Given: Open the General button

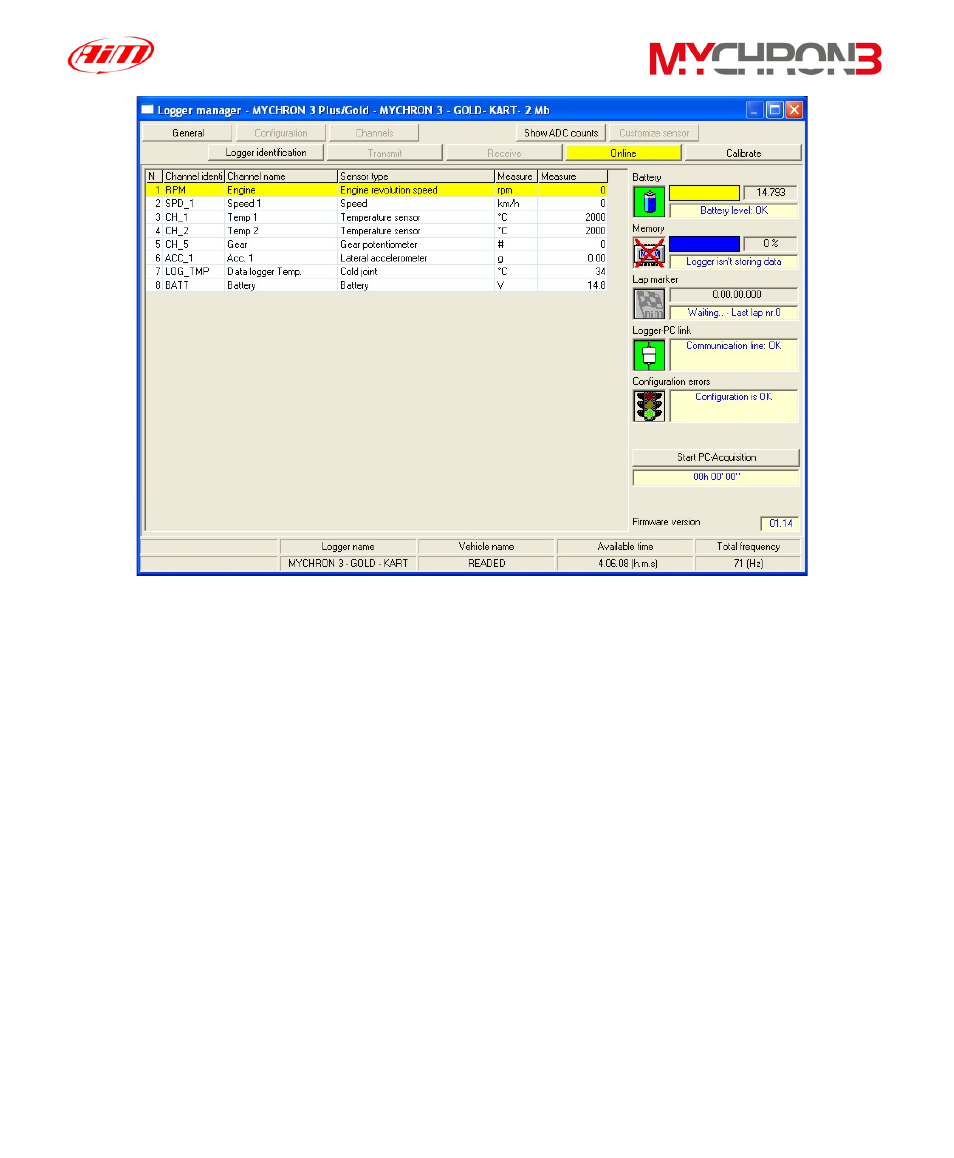Looking at the screenshot, I should coord(188,133).
